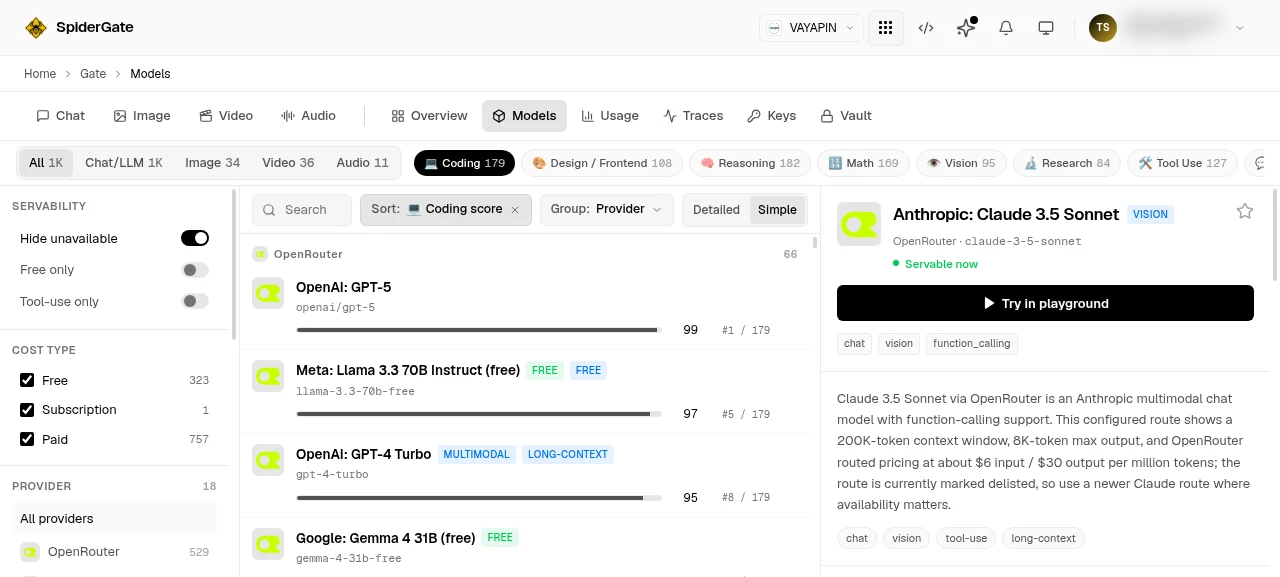Click the Claude 3.5 Sonnet large logo
The height and width of the screenshot is (577, 1280).
click(x=859, y=224)
